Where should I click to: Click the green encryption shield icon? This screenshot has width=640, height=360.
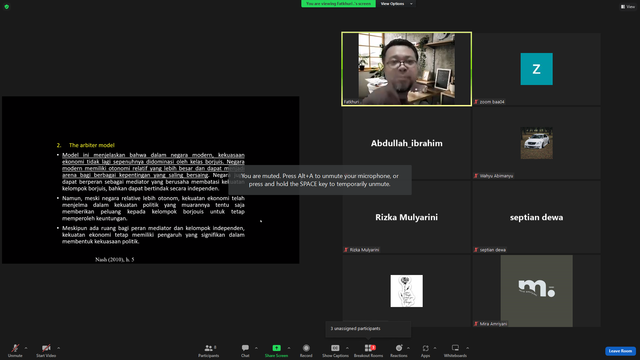[7, 7]
